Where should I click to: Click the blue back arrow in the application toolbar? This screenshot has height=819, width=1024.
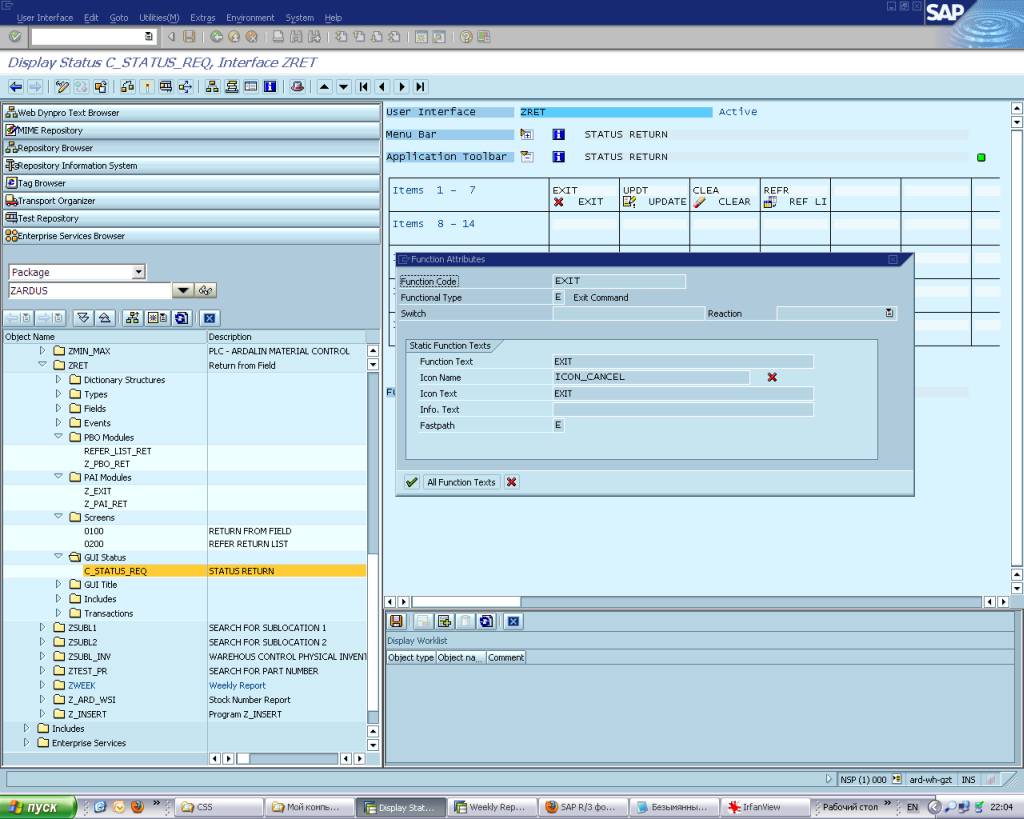pos(16,86)
